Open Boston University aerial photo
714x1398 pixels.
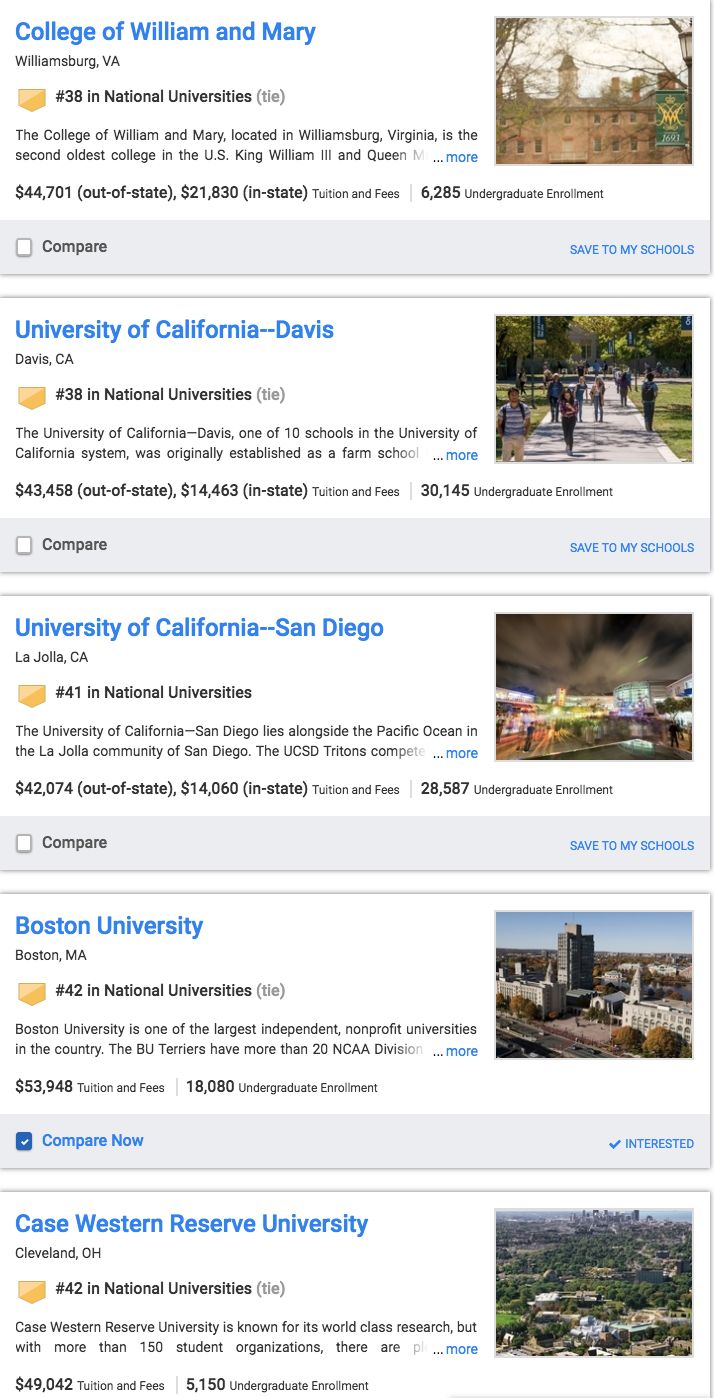(x=594, y=985)
